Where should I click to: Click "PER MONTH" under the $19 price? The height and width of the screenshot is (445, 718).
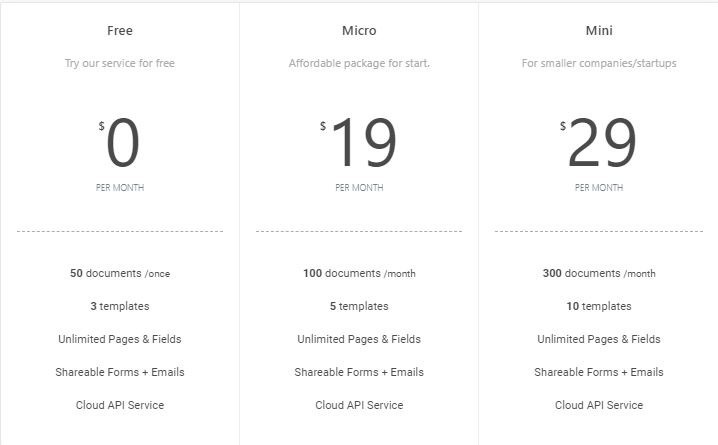tap(359, 187)
